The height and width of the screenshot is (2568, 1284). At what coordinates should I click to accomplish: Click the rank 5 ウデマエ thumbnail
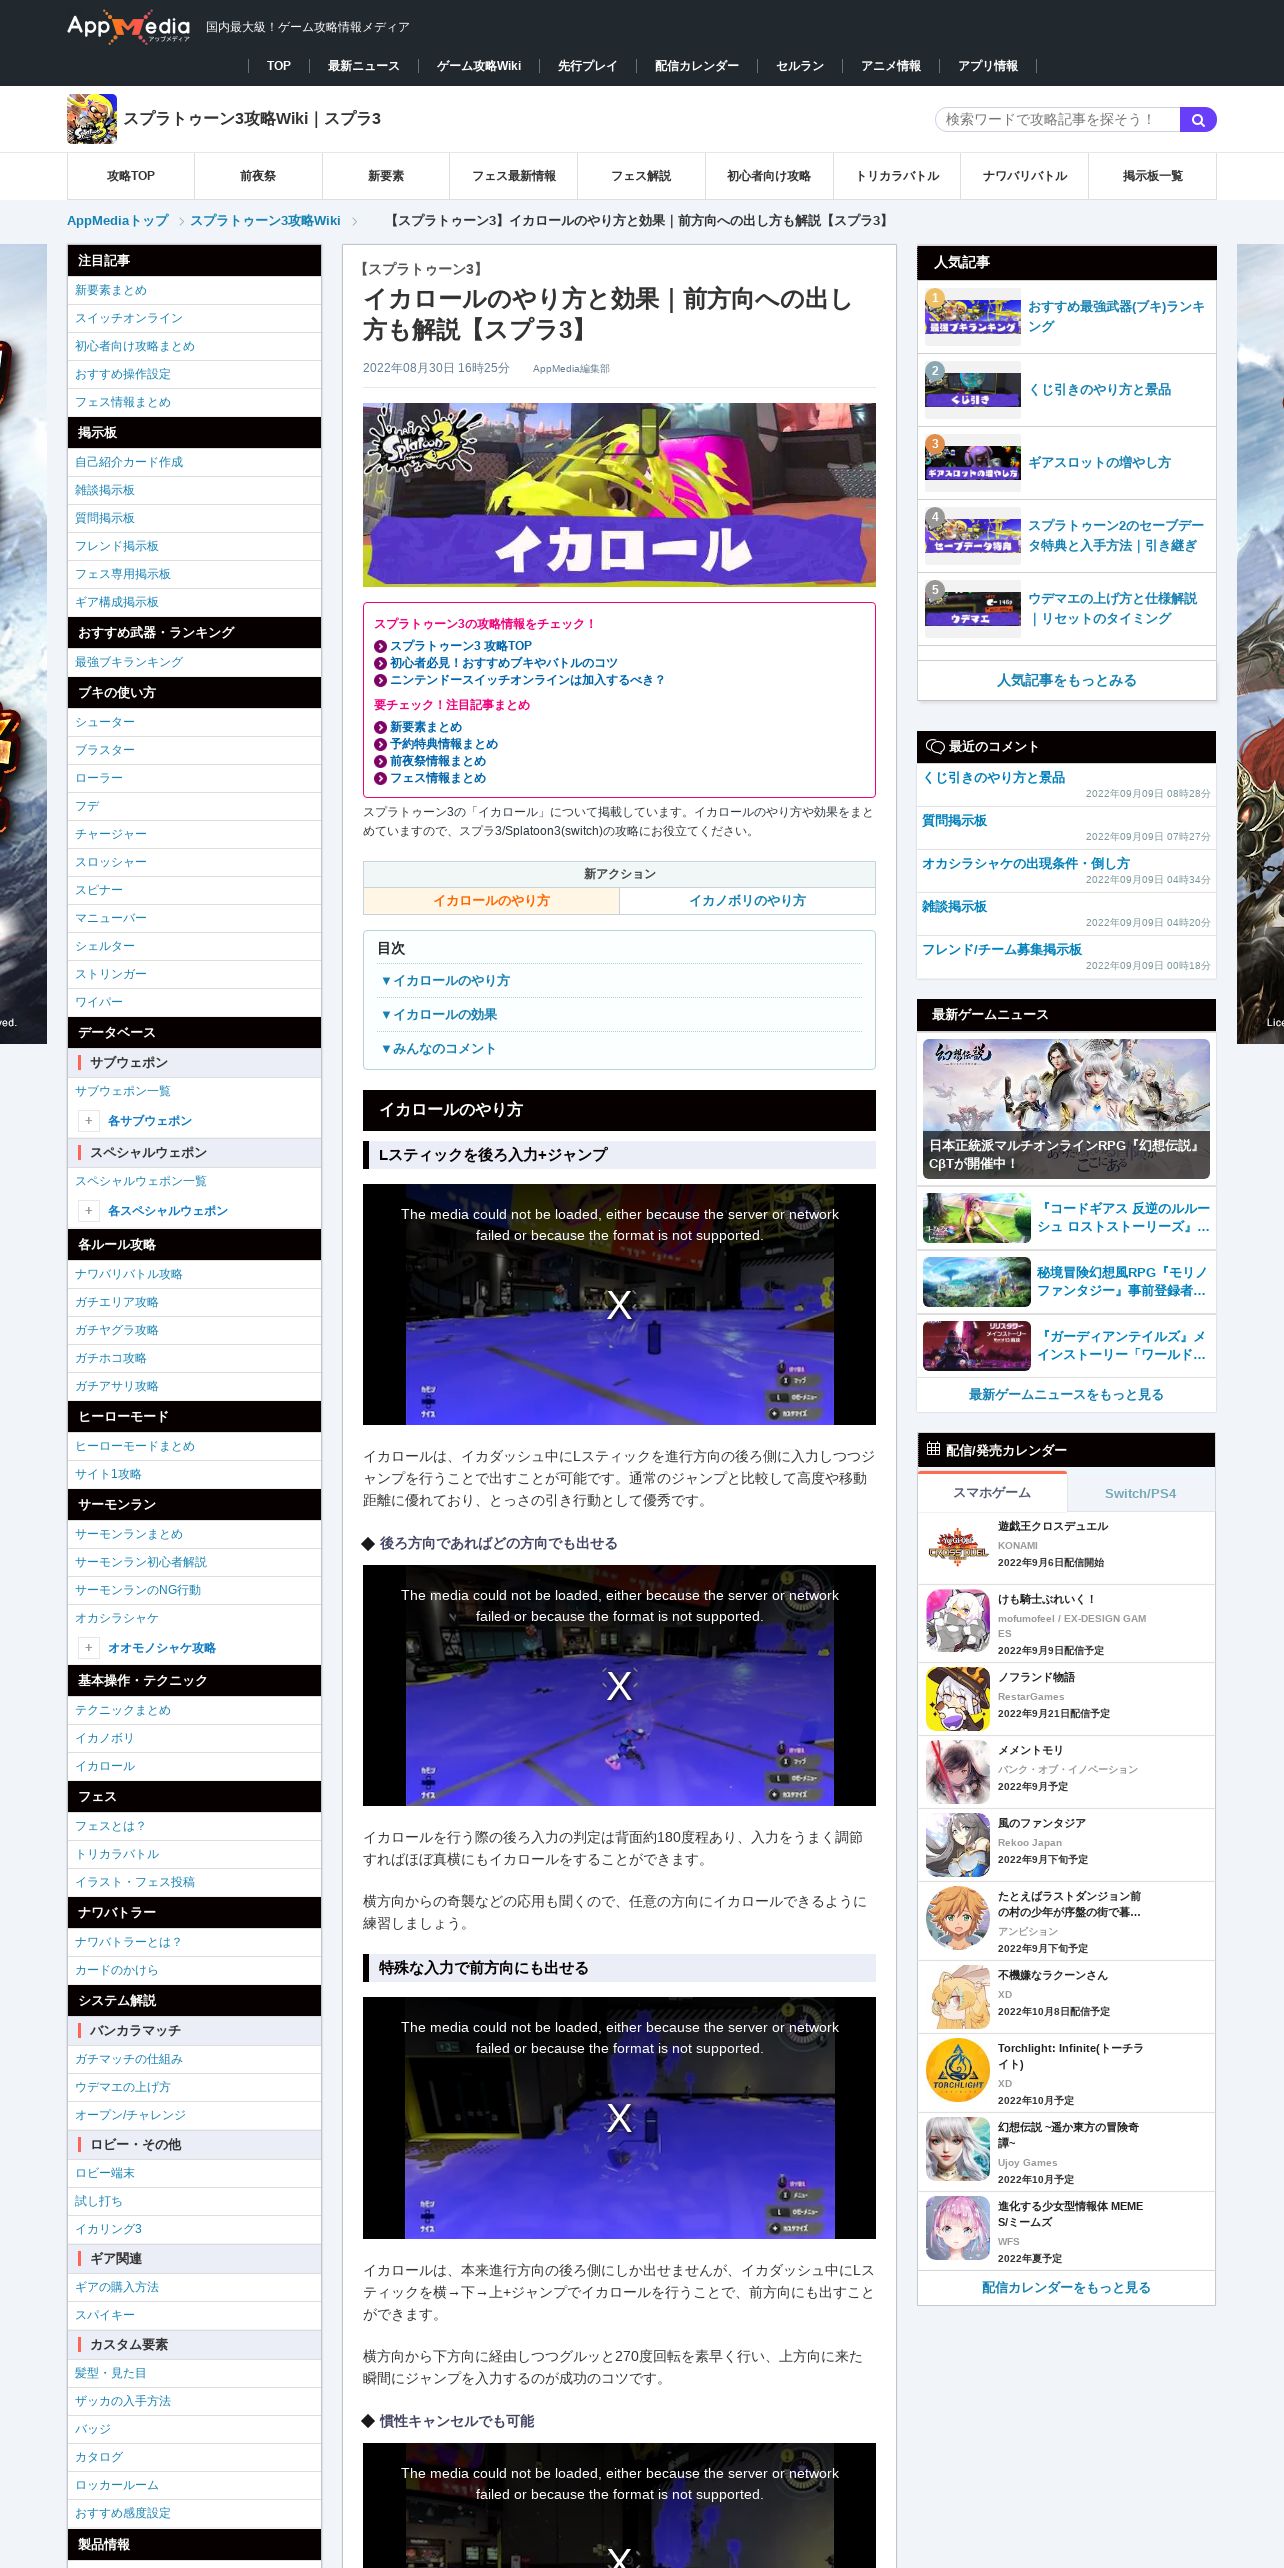tap(973, 609)
